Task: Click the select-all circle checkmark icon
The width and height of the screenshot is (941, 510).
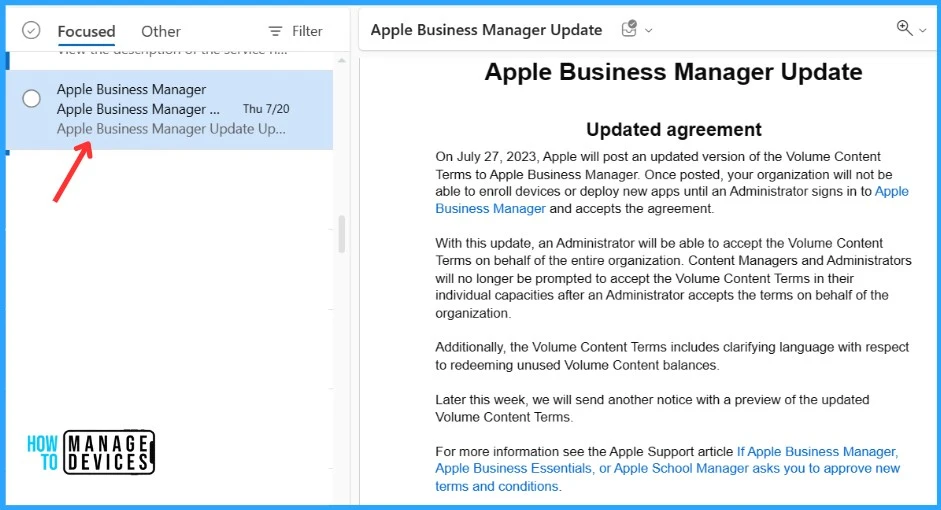Action: pos(31,30)
